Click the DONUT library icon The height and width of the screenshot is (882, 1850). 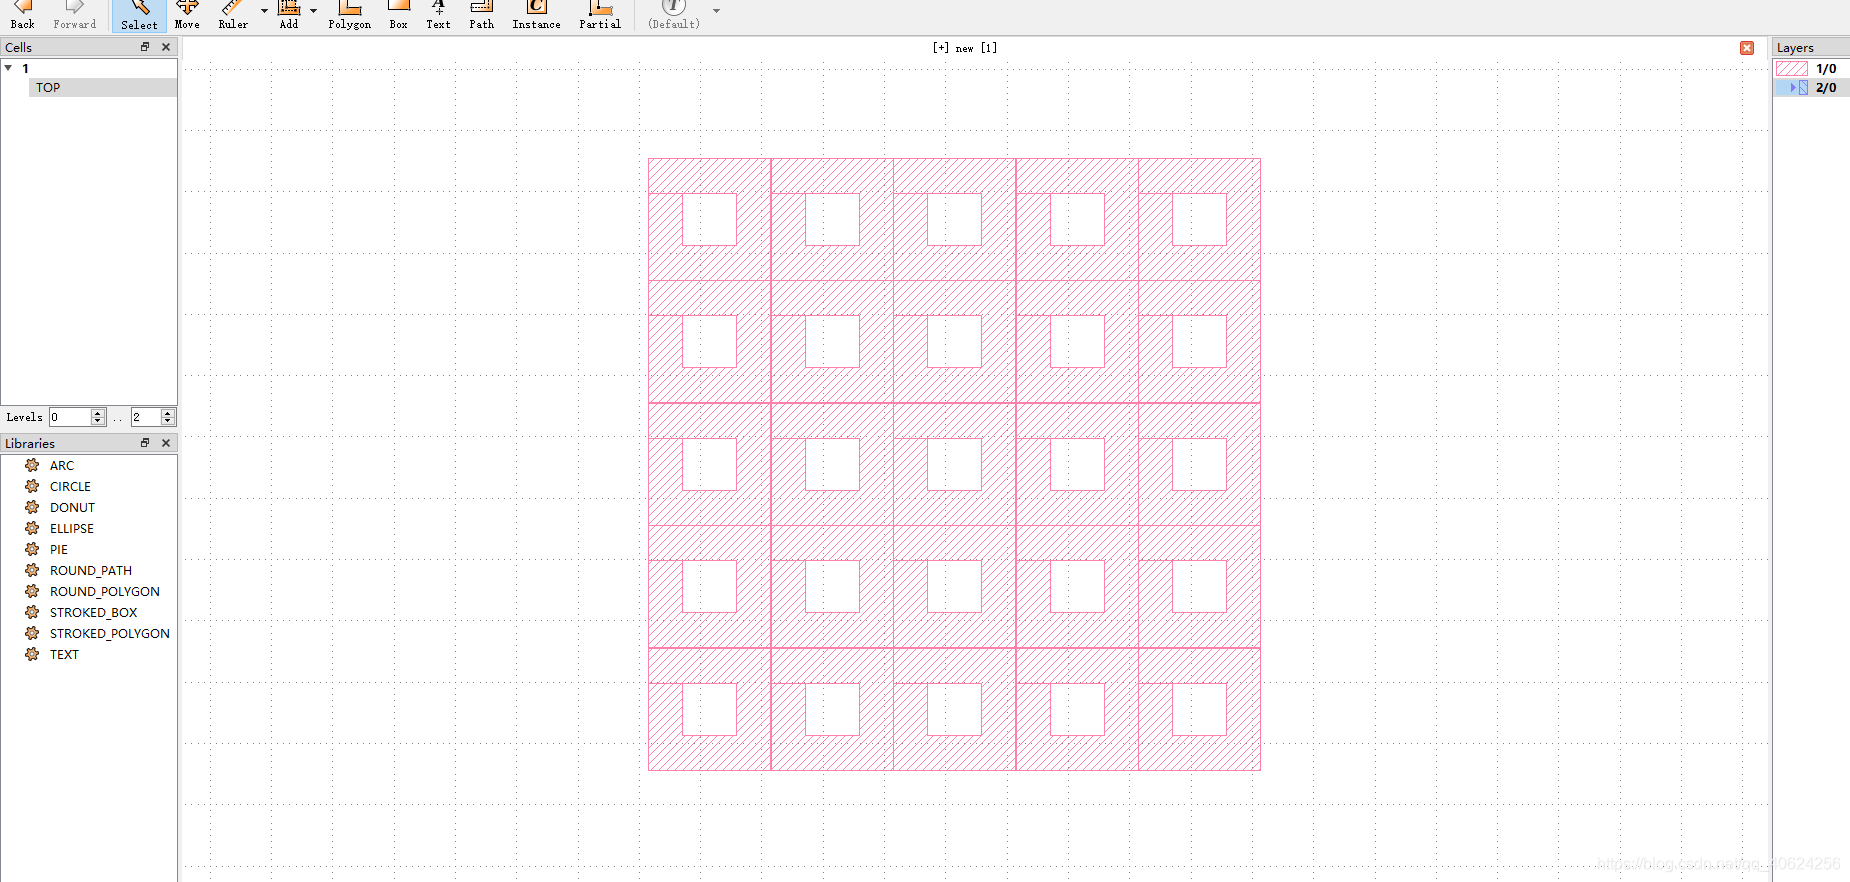point(32,507)
